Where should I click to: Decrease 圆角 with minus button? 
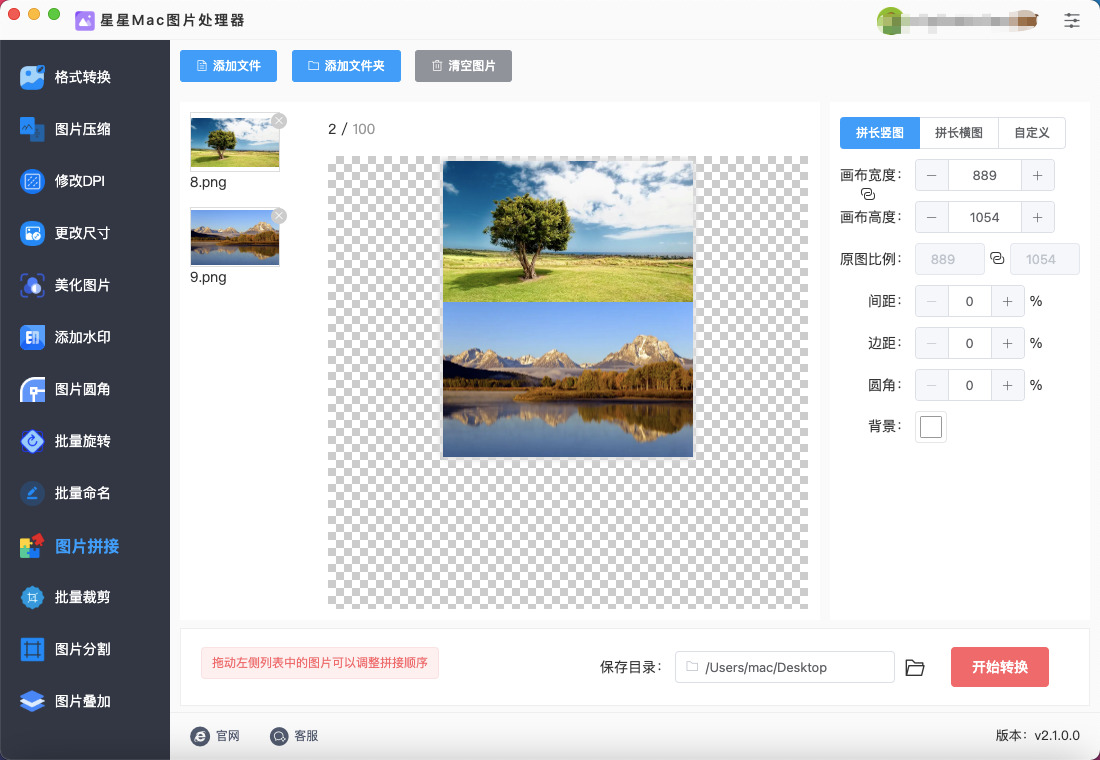932,385
